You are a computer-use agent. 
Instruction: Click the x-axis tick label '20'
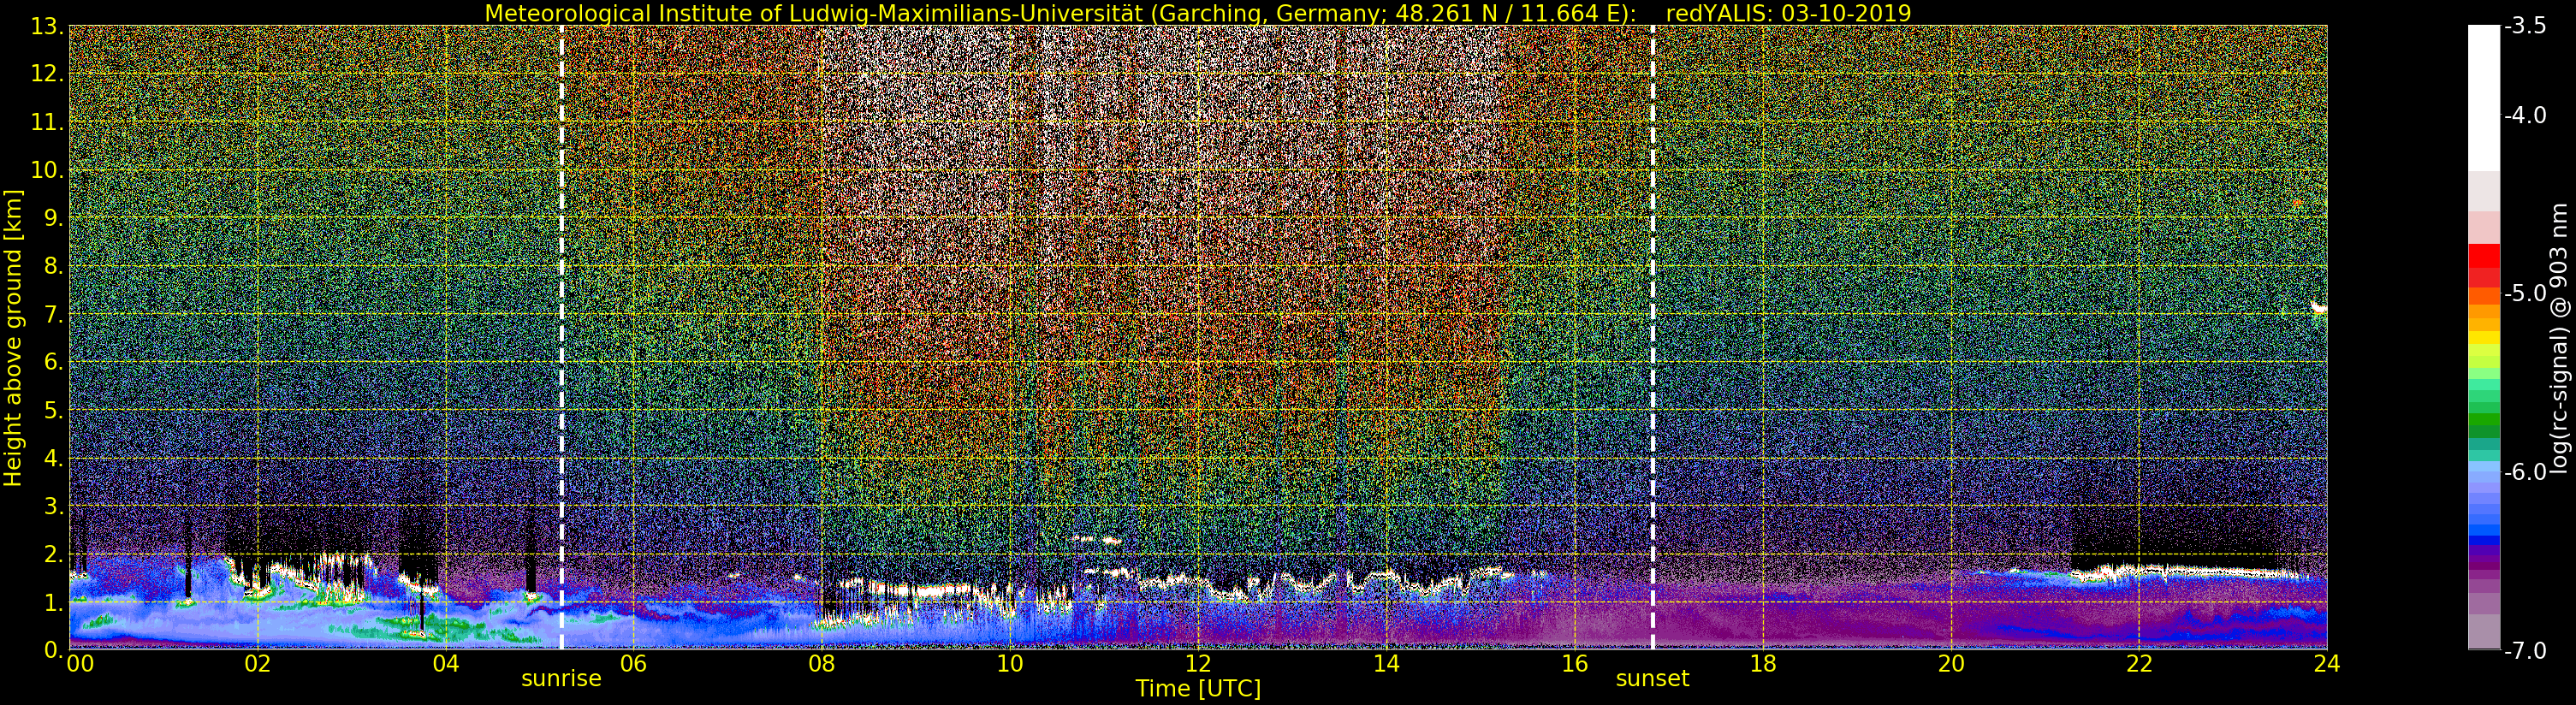click(1951, 663)
